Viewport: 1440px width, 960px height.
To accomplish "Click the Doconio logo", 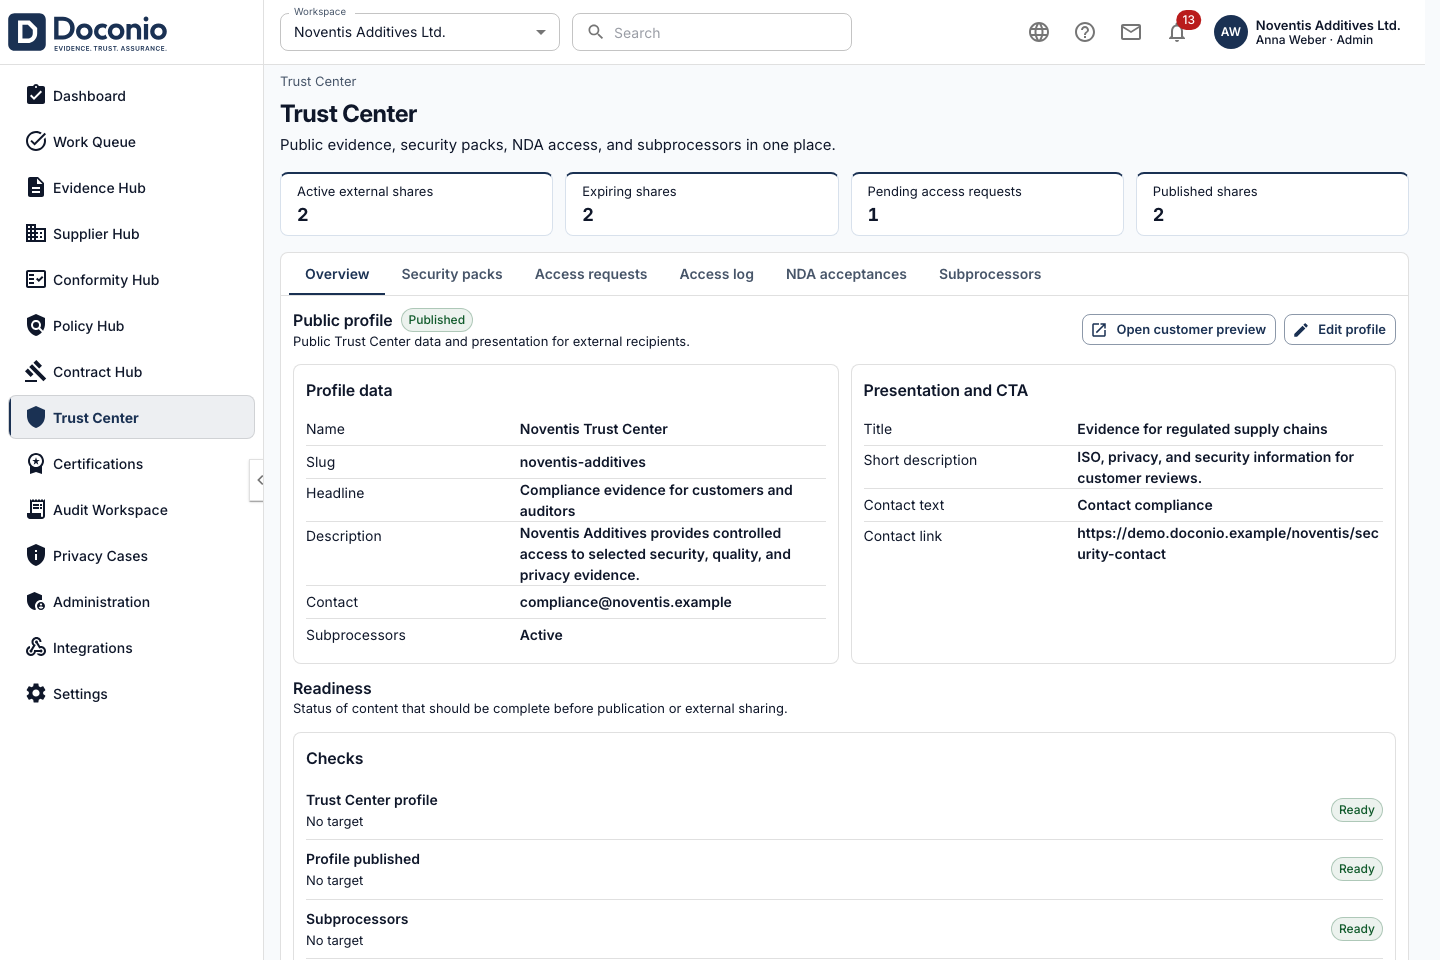I will pyautogui.click(x=88, y=32).
